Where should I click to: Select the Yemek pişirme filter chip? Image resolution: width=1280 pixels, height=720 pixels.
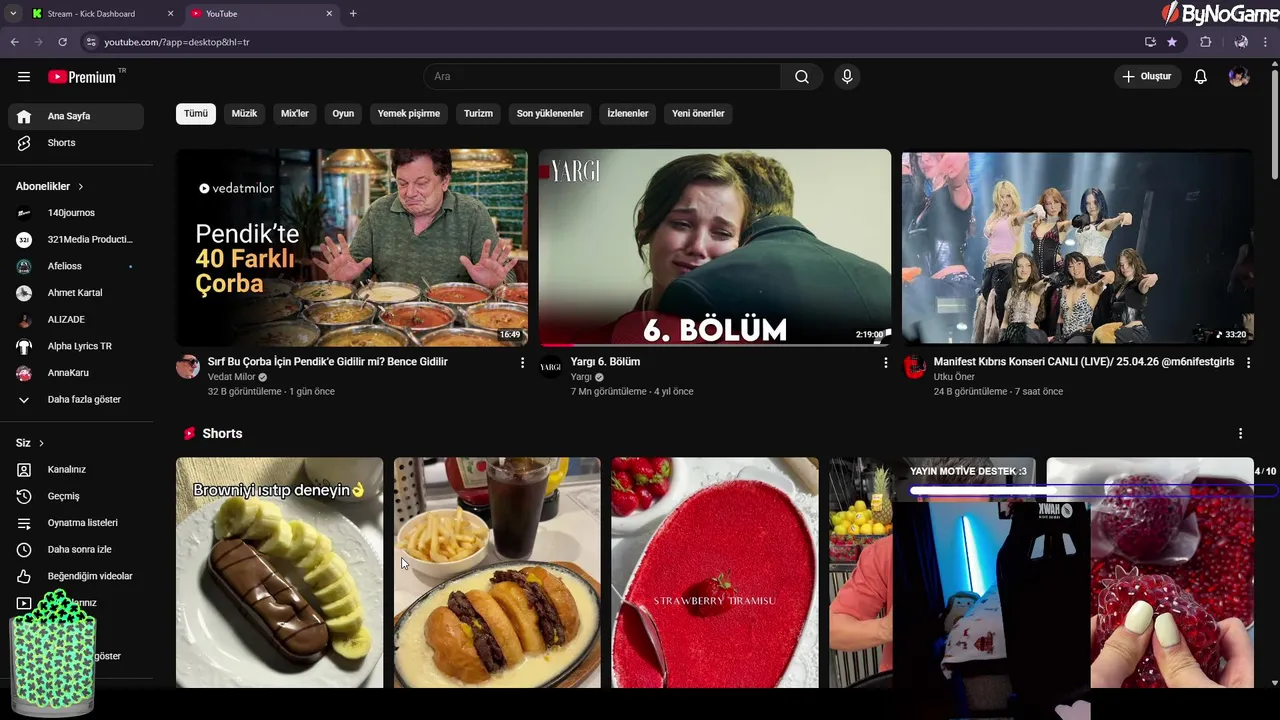[x=409, y=114]
